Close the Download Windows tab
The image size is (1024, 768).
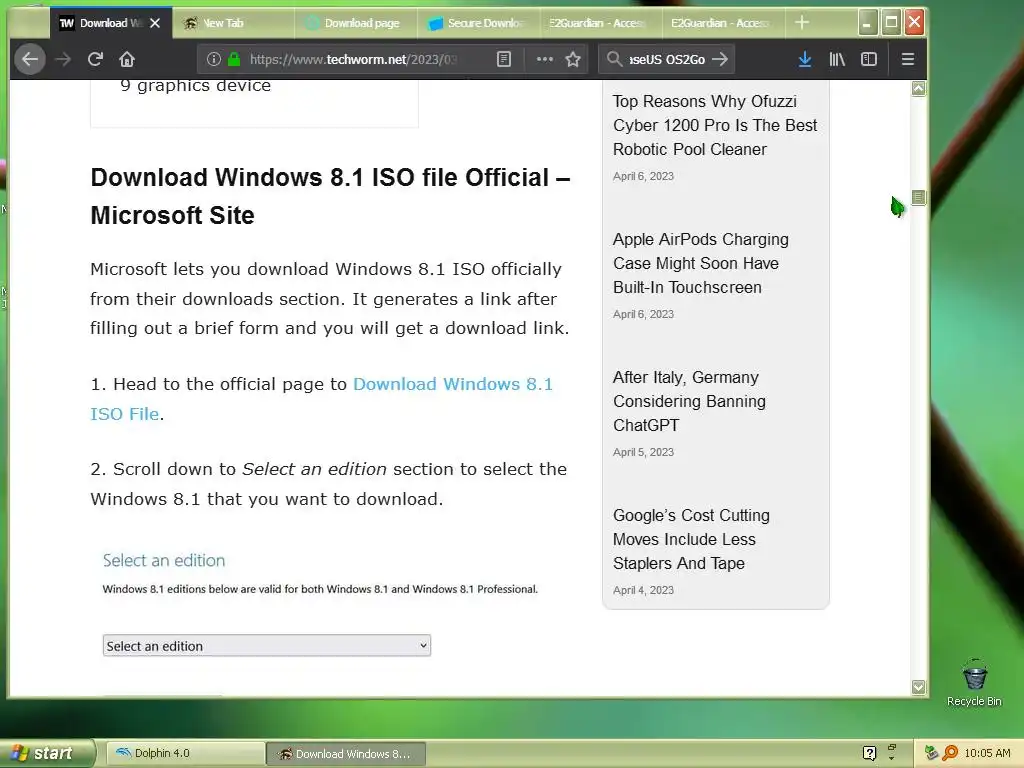pyautogui.click(x=155, y=23)
